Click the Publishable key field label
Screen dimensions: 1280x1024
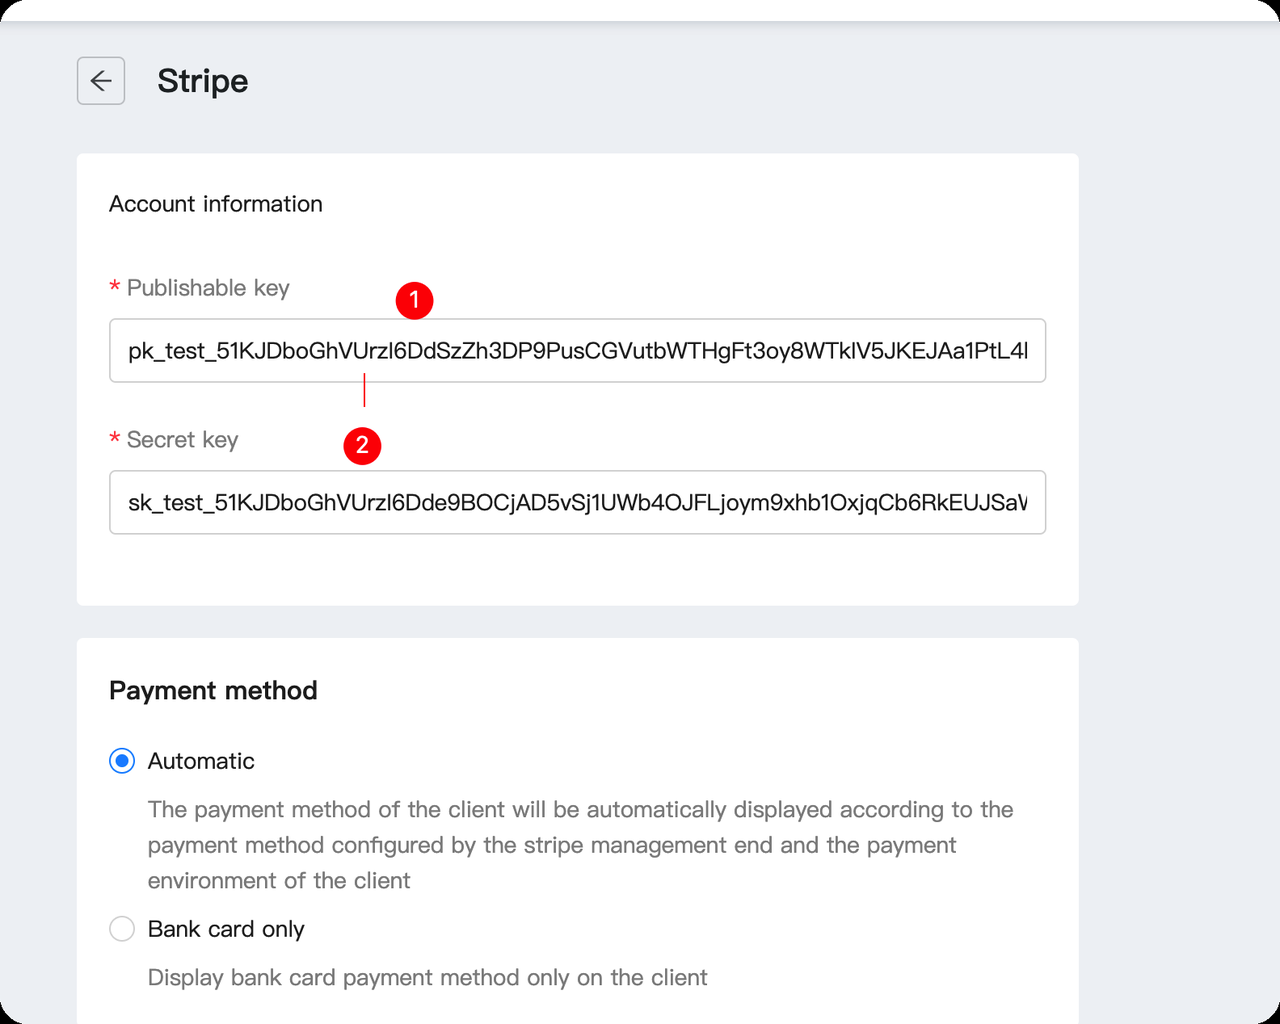click(208, 288)
